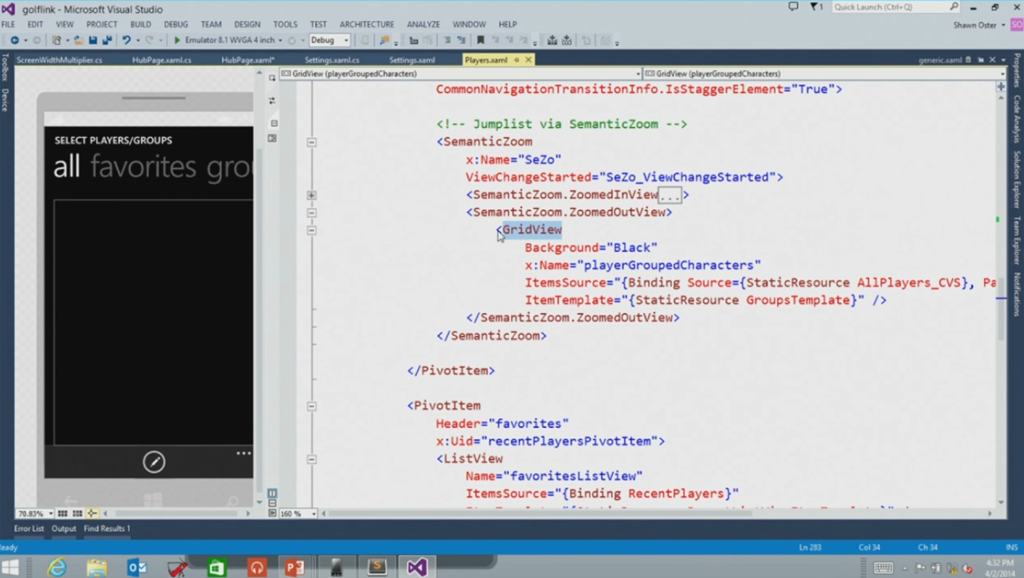Screen dimensions: 1024x578
Task: Open the Toolbox side panel
Action: (x=5, y=69)
